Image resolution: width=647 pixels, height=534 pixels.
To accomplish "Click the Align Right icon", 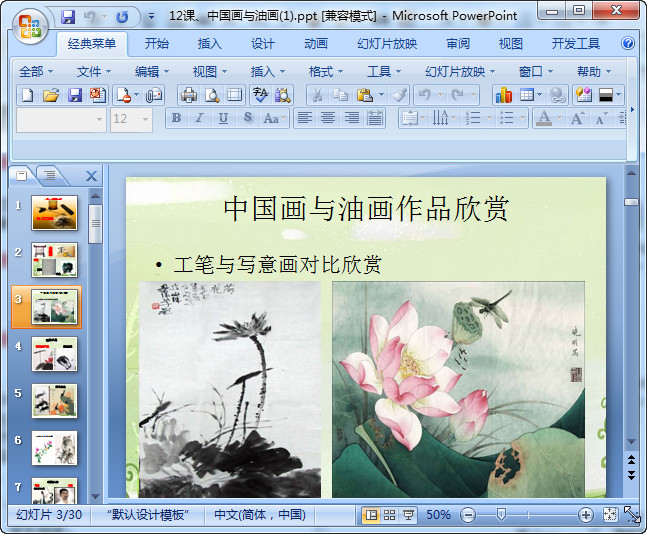I will [x=352, y=118].
